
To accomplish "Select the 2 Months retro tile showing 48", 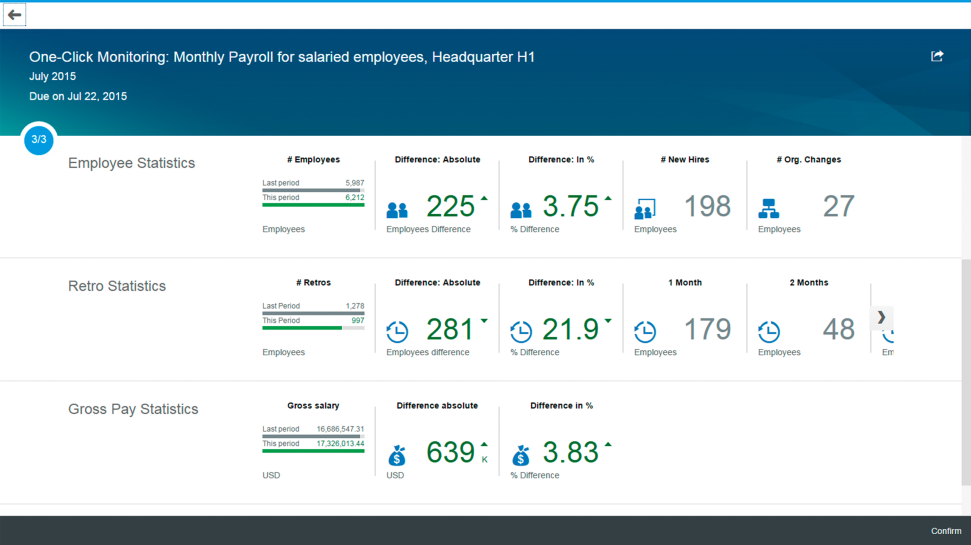I will point(809,318).
